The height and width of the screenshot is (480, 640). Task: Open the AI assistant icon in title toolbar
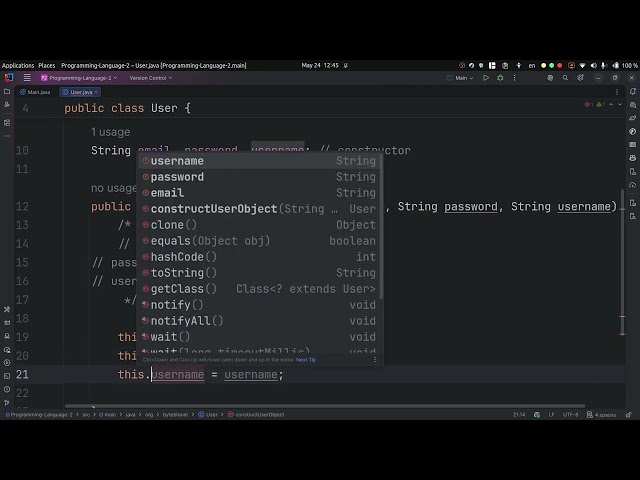(x=550, y=78)
